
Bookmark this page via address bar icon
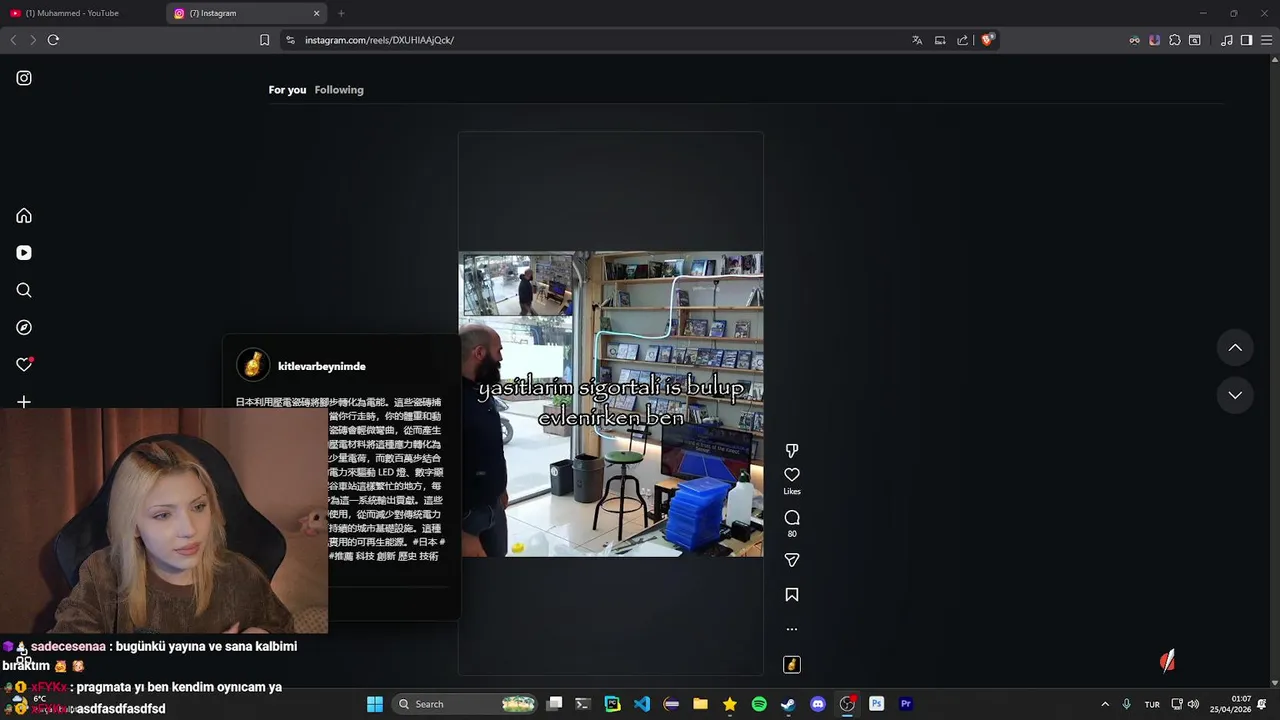[x=264, y=40]
